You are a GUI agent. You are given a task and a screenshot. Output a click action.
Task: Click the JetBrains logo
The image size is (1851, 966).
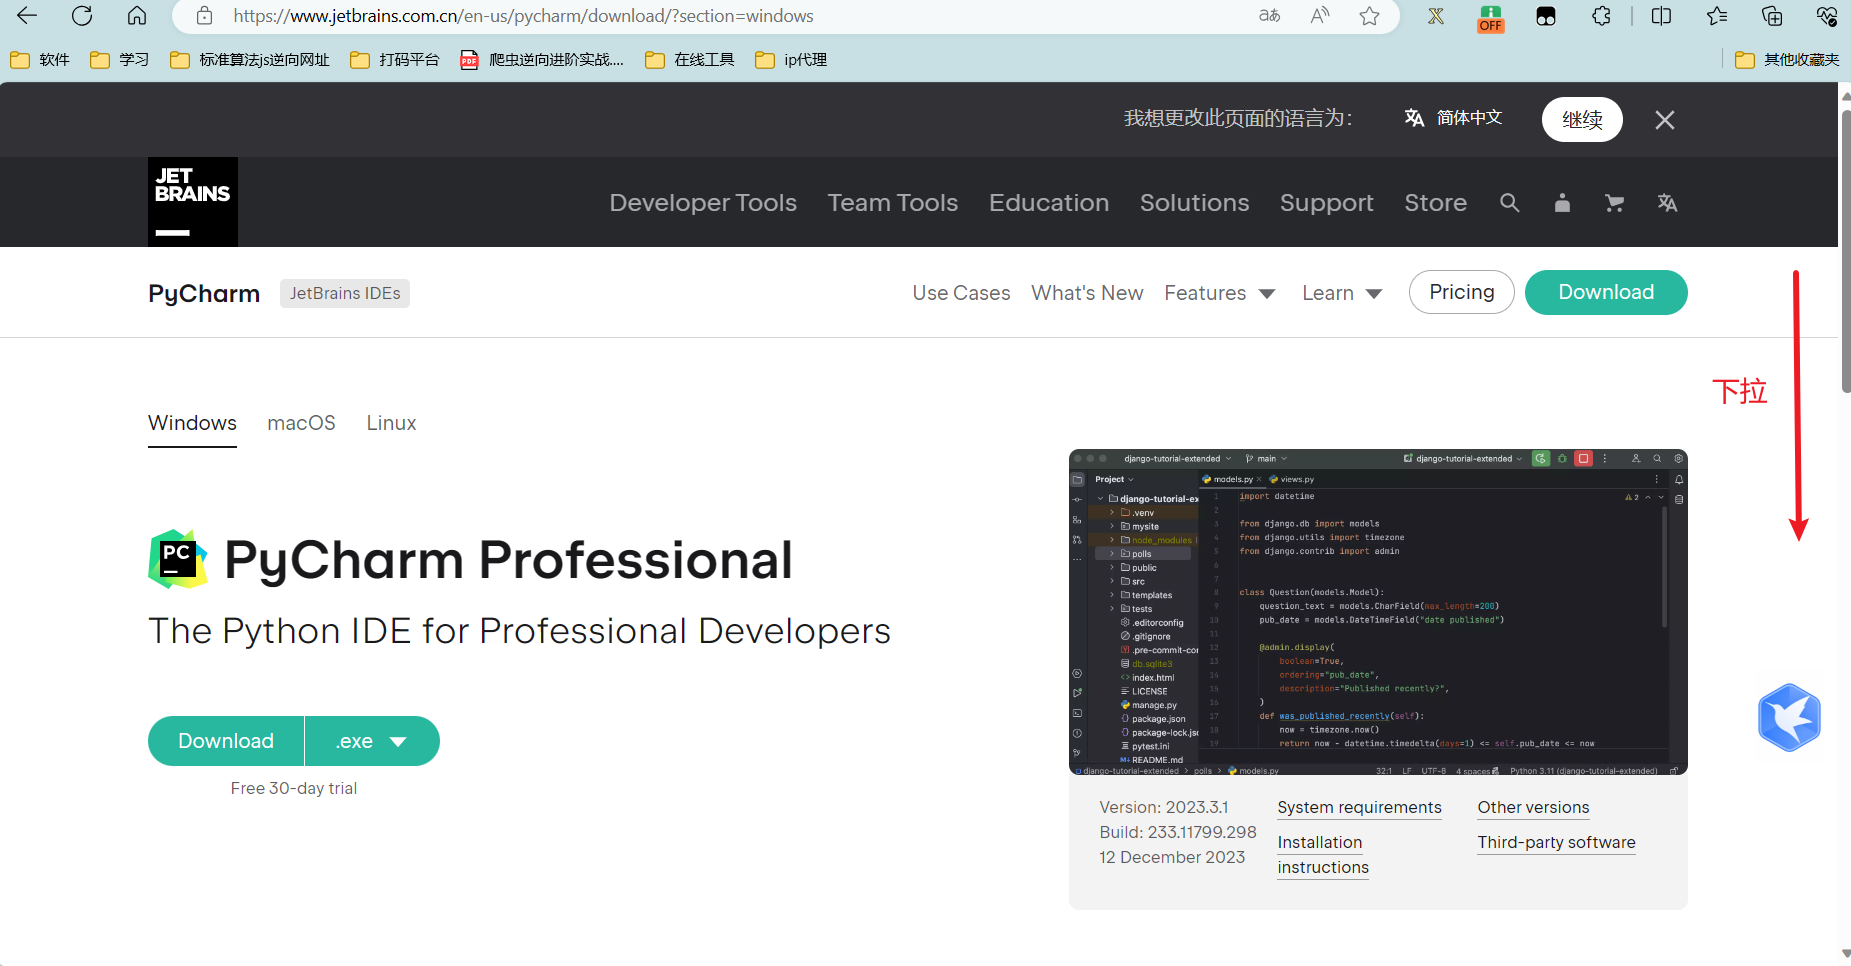click(x=193, y=202)
